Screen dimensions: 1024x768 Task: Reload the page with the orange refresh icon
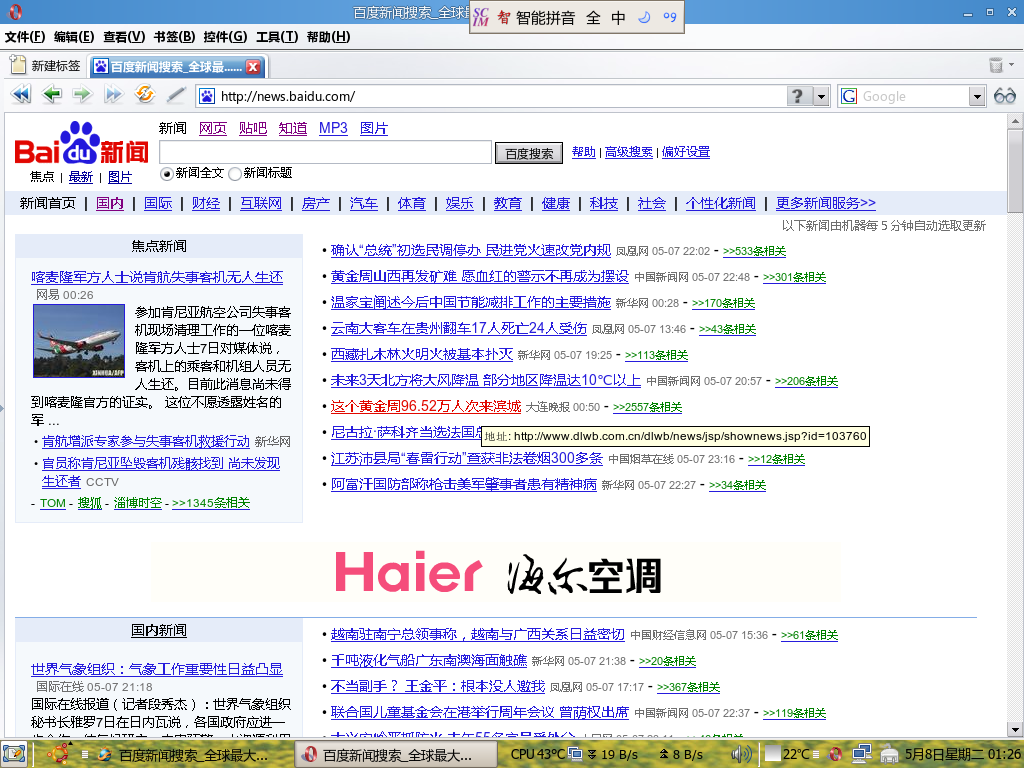pyautogui.click(x=144, y=95)
